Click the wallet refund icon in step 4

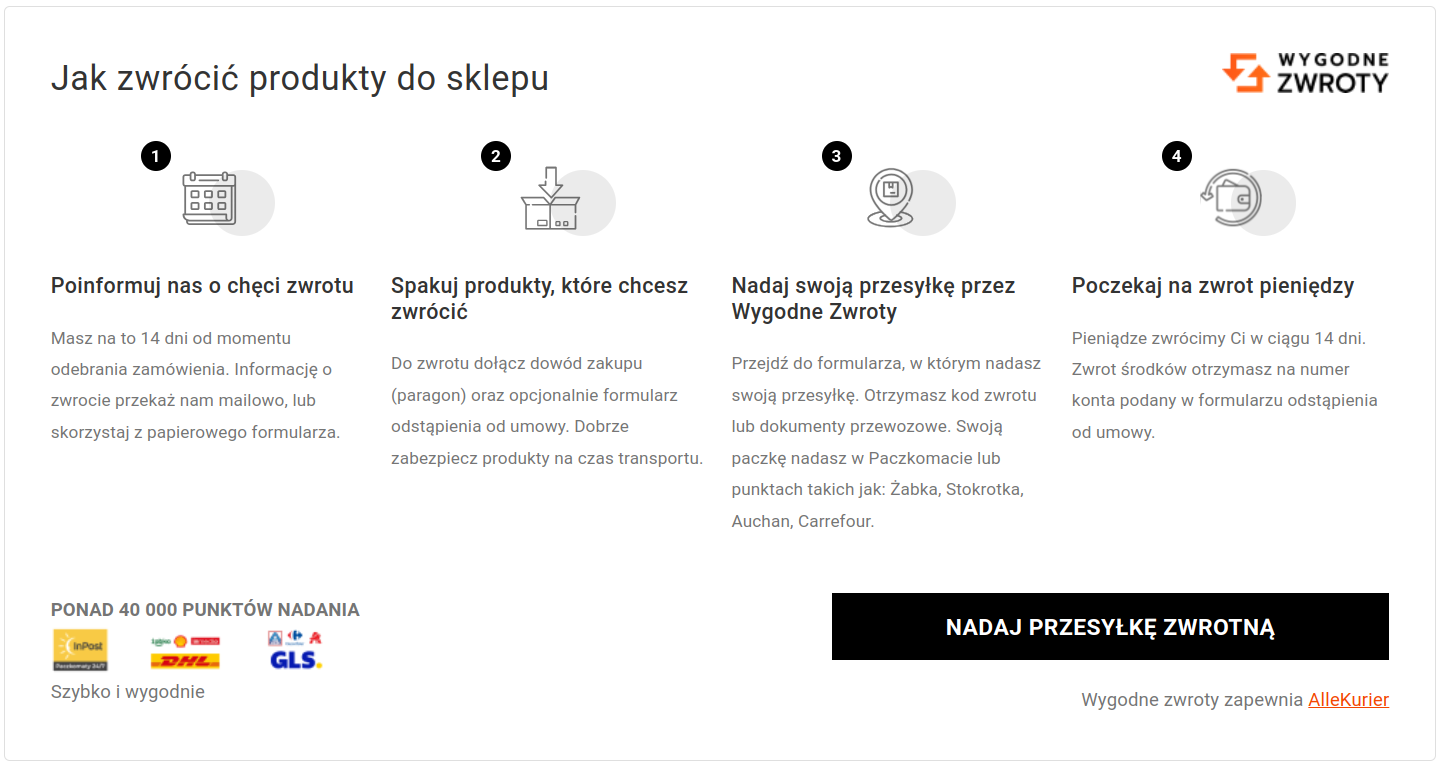pyautogui.click(x=1231, y=196)
